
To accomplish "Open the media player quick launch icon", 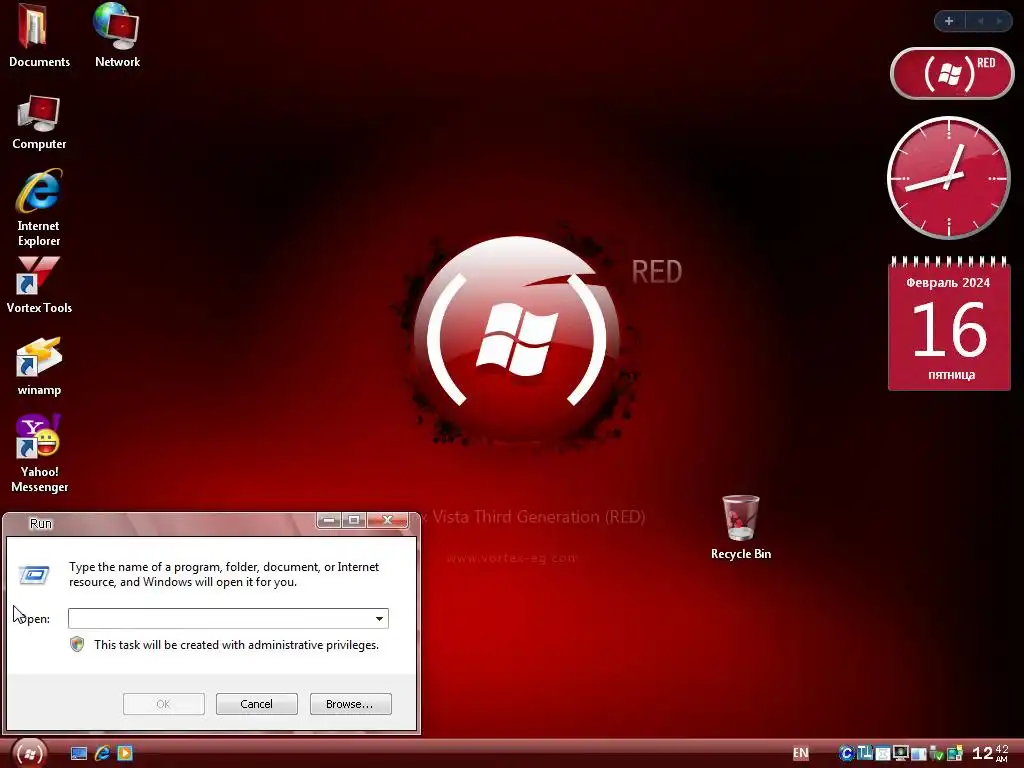I will (125, 754).
